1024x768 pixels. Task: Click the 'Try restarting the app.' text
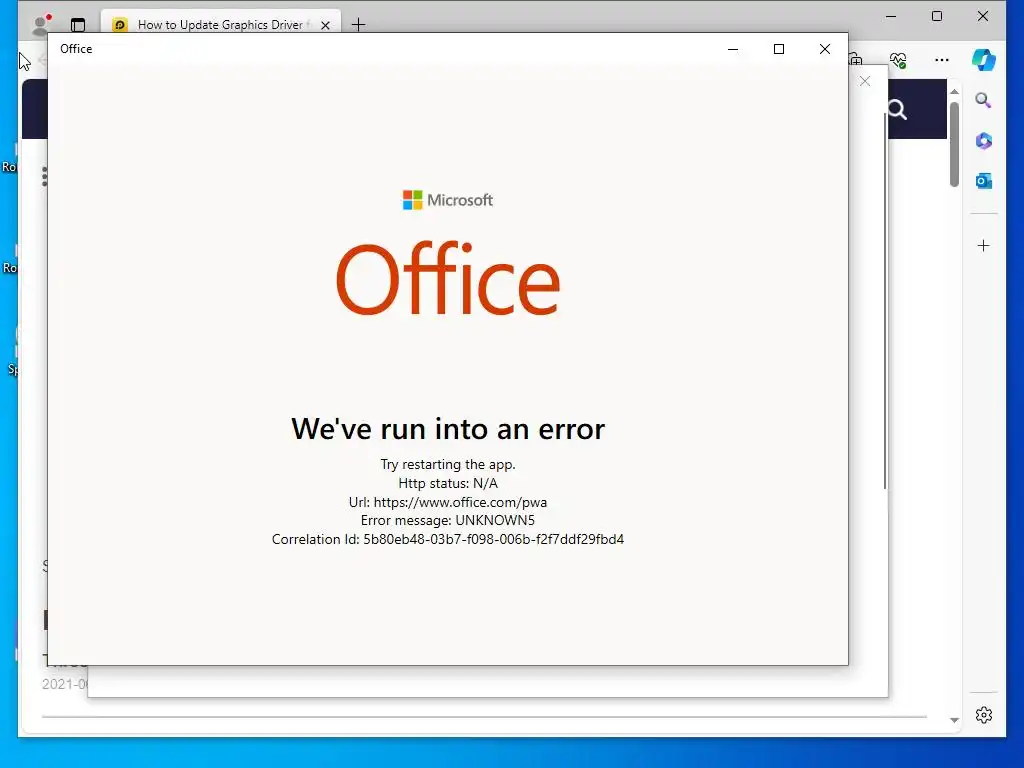pos(448,464)
